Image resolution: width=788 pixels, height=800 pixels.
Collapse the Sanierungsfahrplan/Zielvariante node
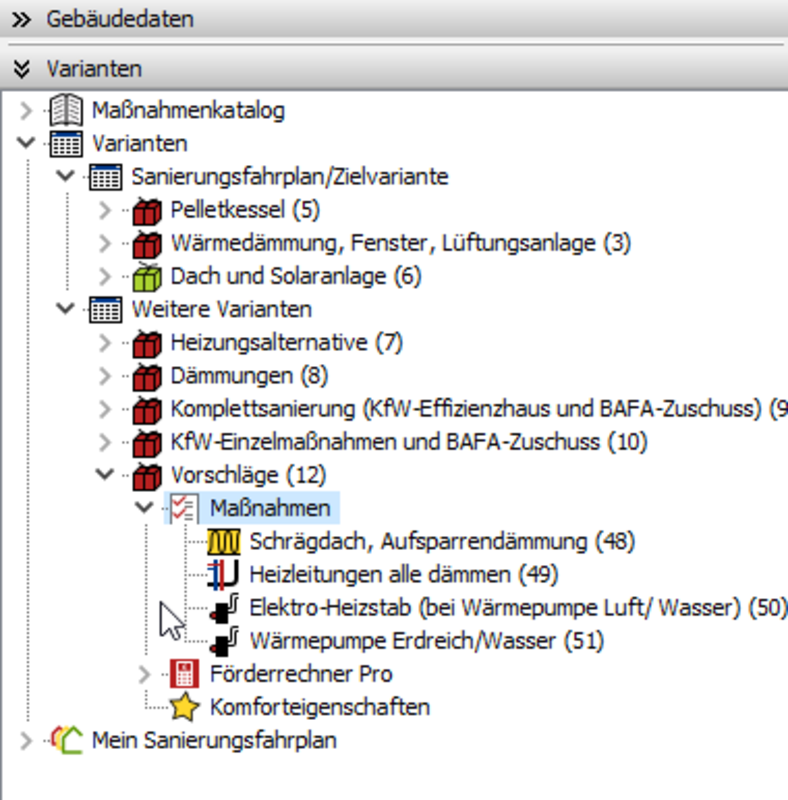[x=66, y=177]
